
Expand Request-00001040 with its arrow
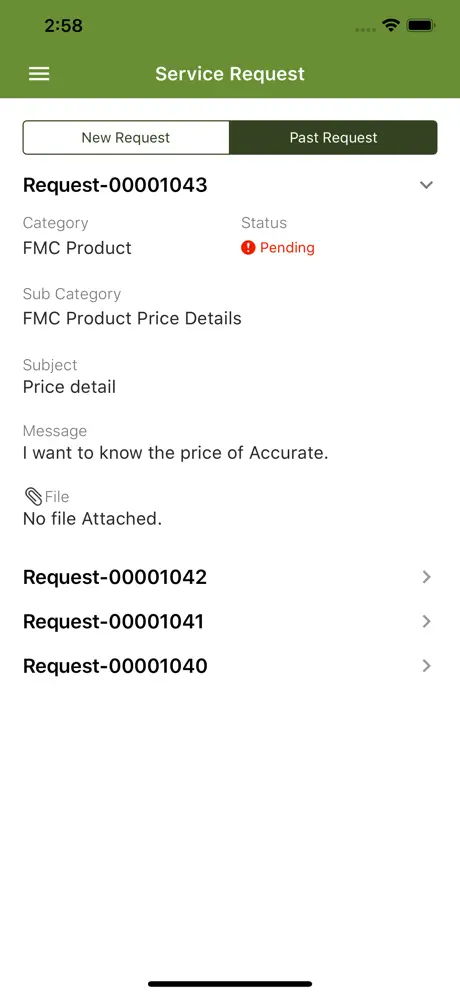point(426,666)
